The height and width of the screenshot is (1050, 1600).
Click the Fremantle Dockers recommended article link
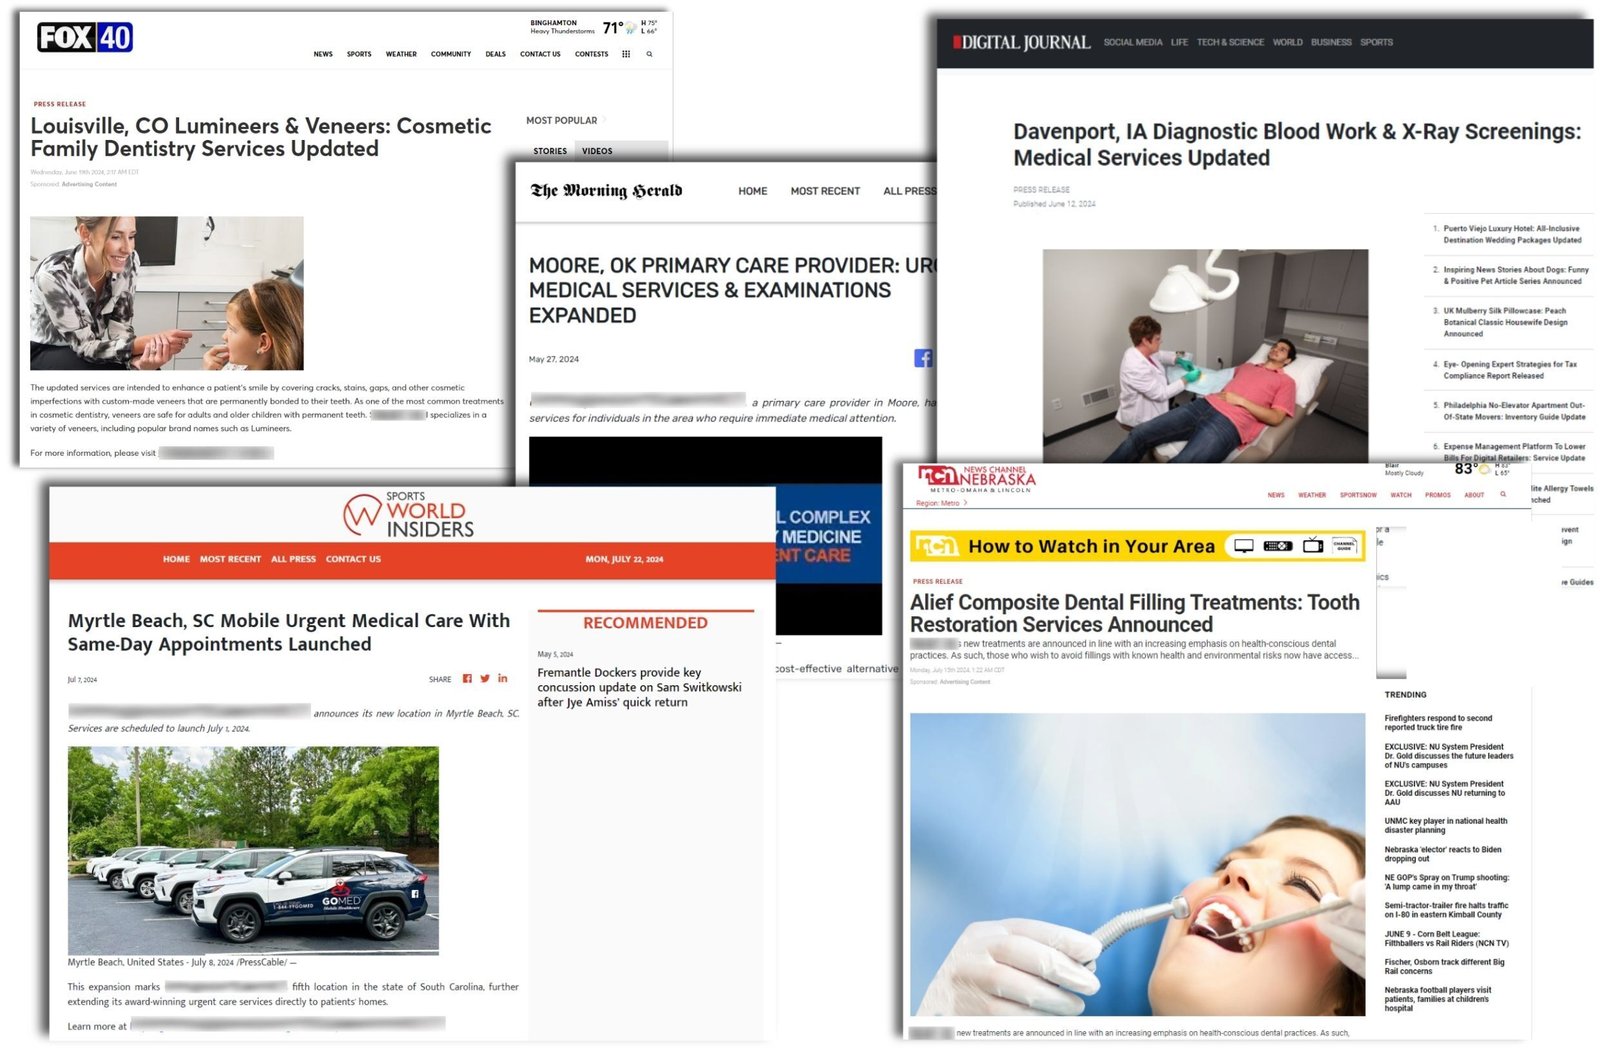[639, 687]
